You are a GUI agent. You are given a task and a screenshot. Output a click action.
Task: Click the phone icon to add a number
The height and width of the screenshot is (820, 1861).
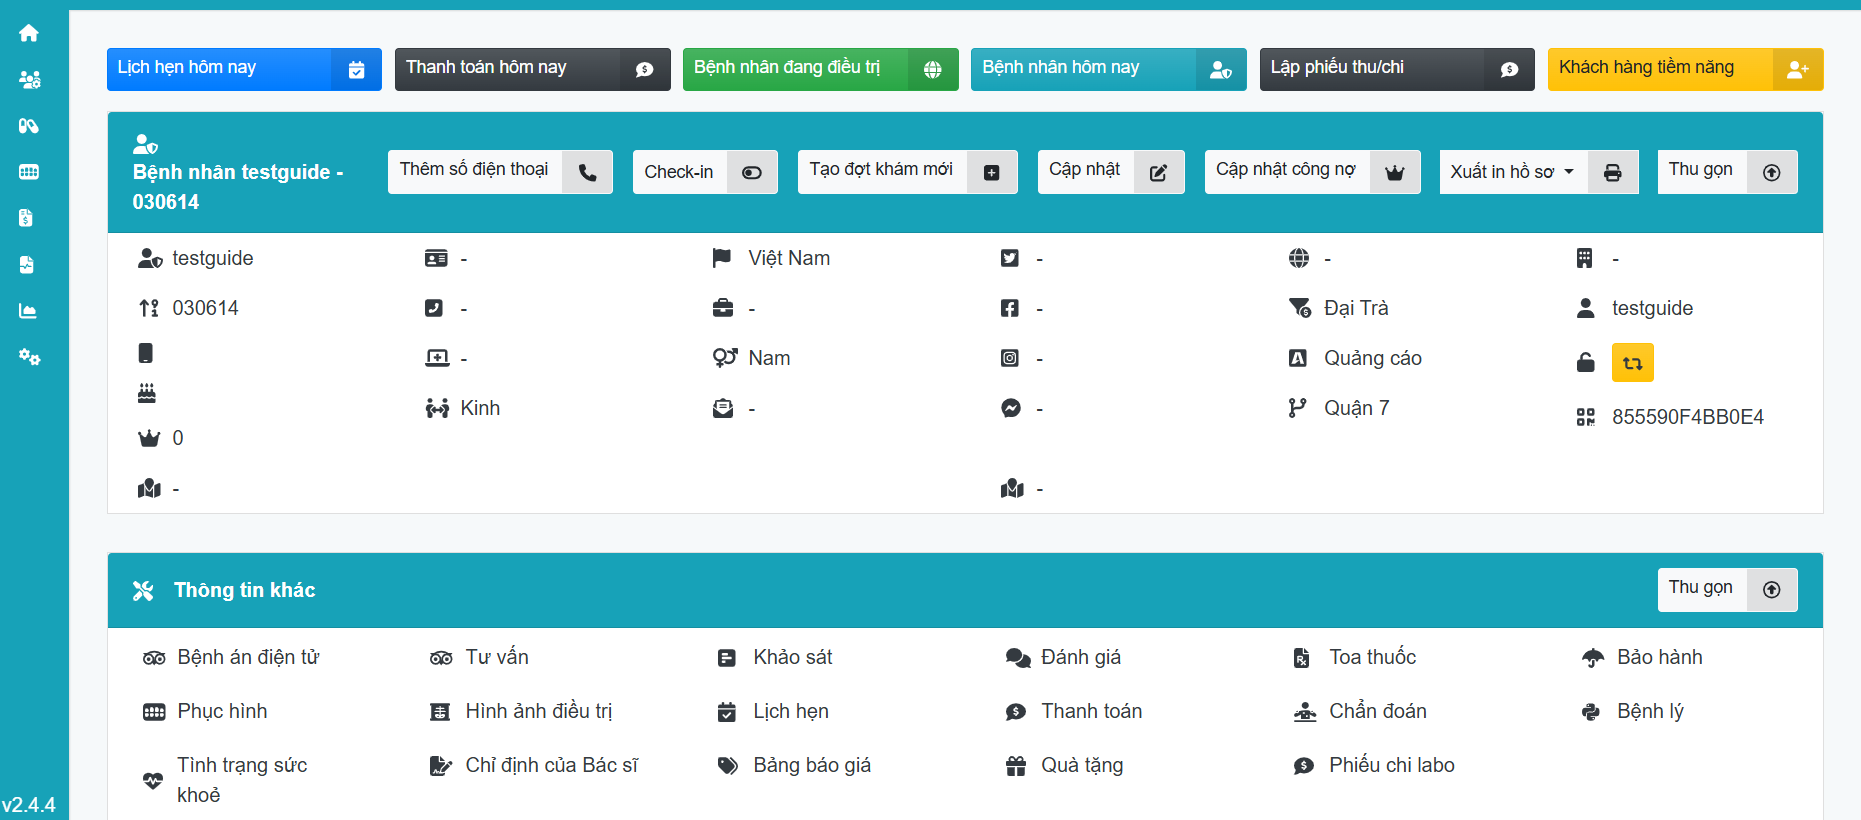(x=587, y=172)
